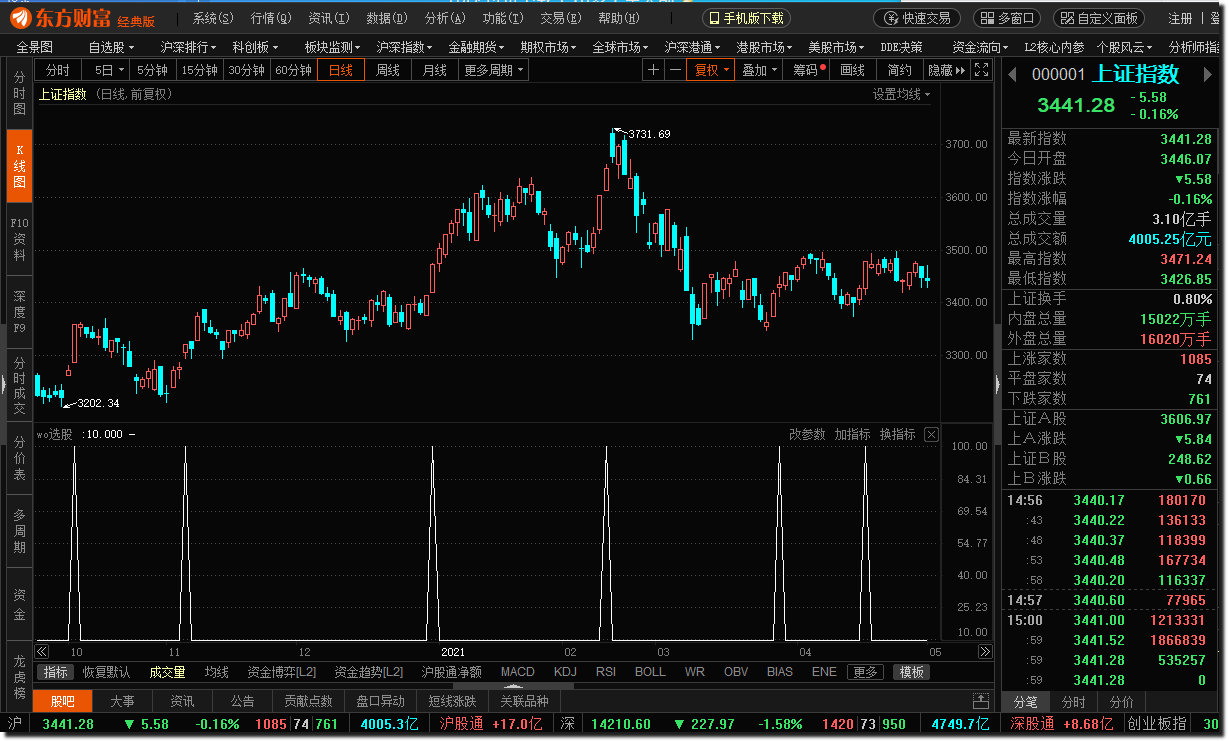The width and height of the screenshot is (1229, 741).
Task: Open the 多窗口 multi-window layout
Action: coord(1008,18)
